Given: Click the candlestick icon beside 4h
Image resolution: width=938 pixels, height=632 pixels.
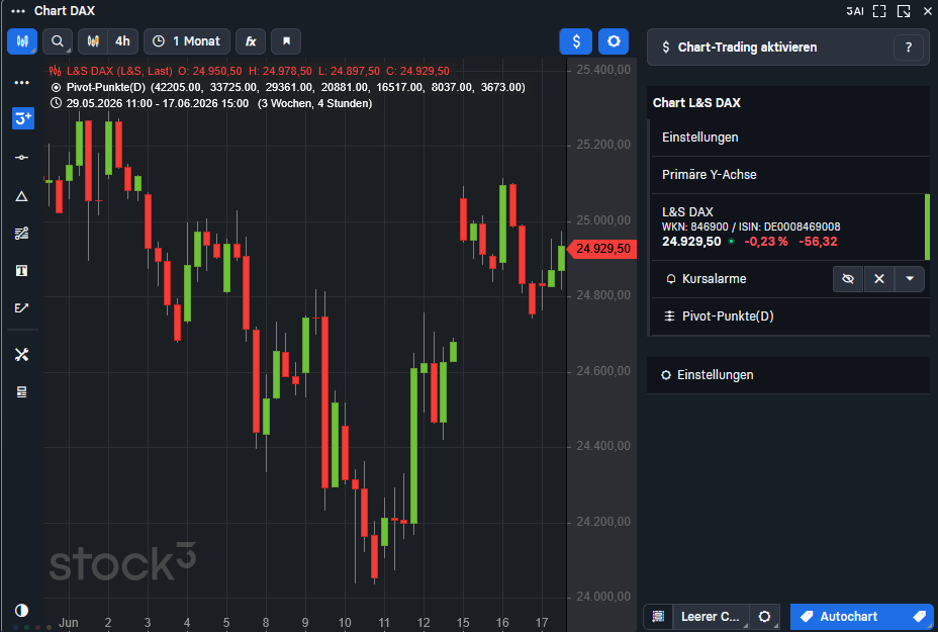Looking at the screenshot, I should pos(93,41).
